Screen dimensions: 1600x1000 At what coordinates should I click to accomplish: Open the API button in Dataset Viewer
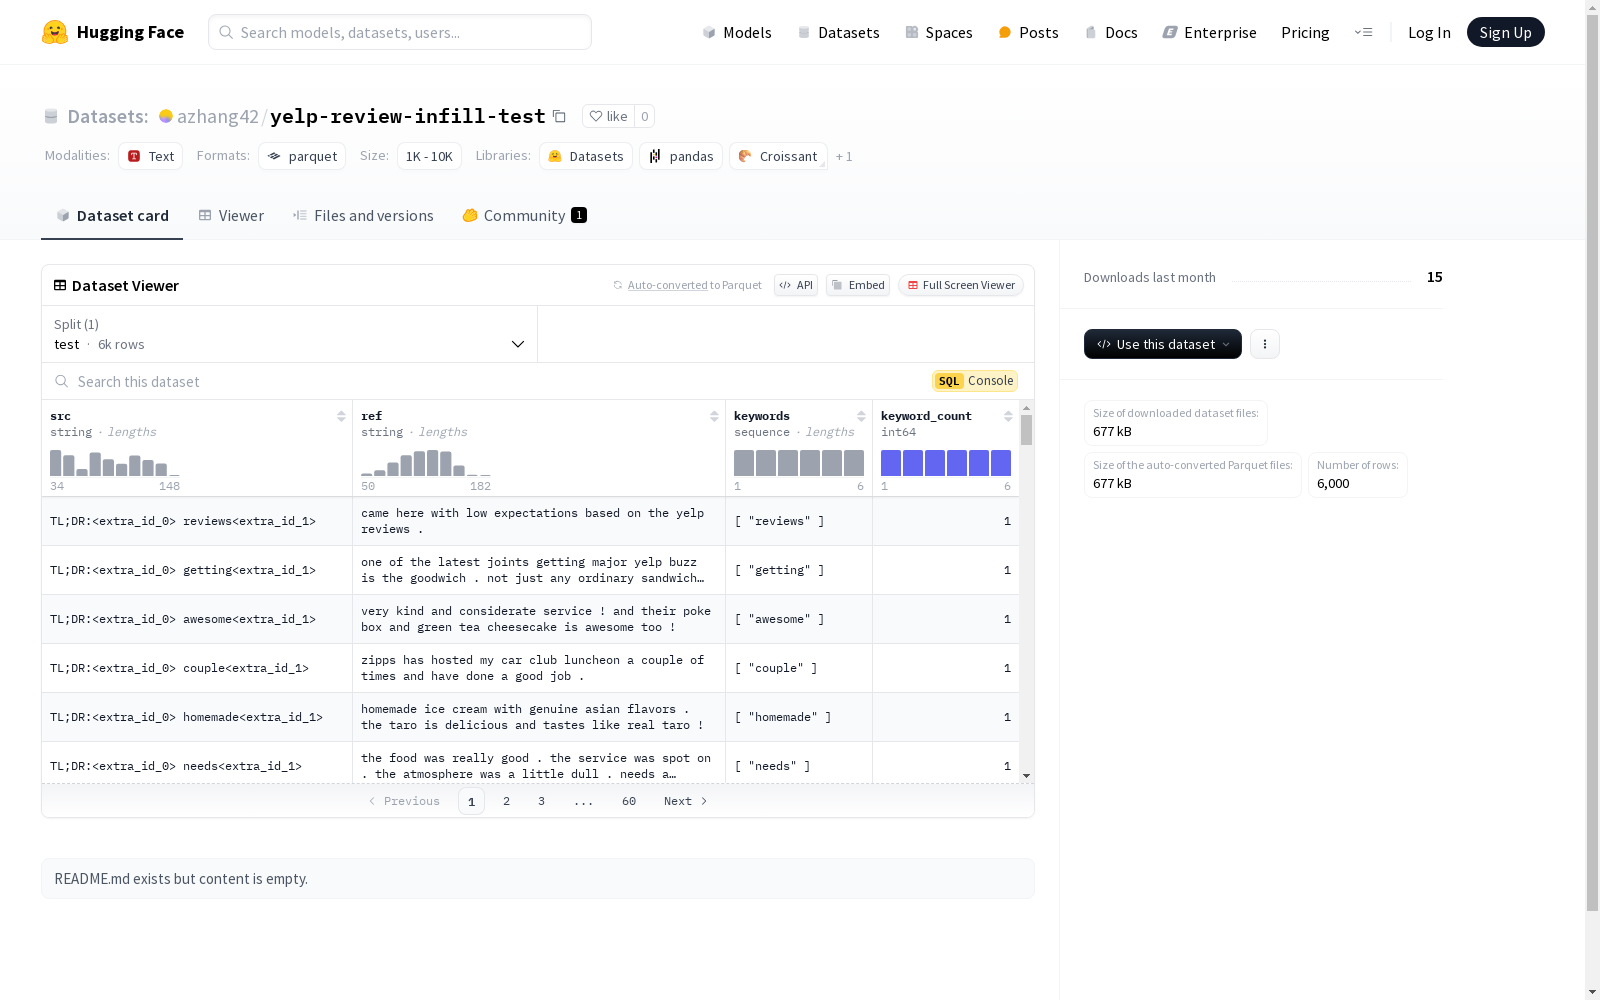tap(796, 285)
